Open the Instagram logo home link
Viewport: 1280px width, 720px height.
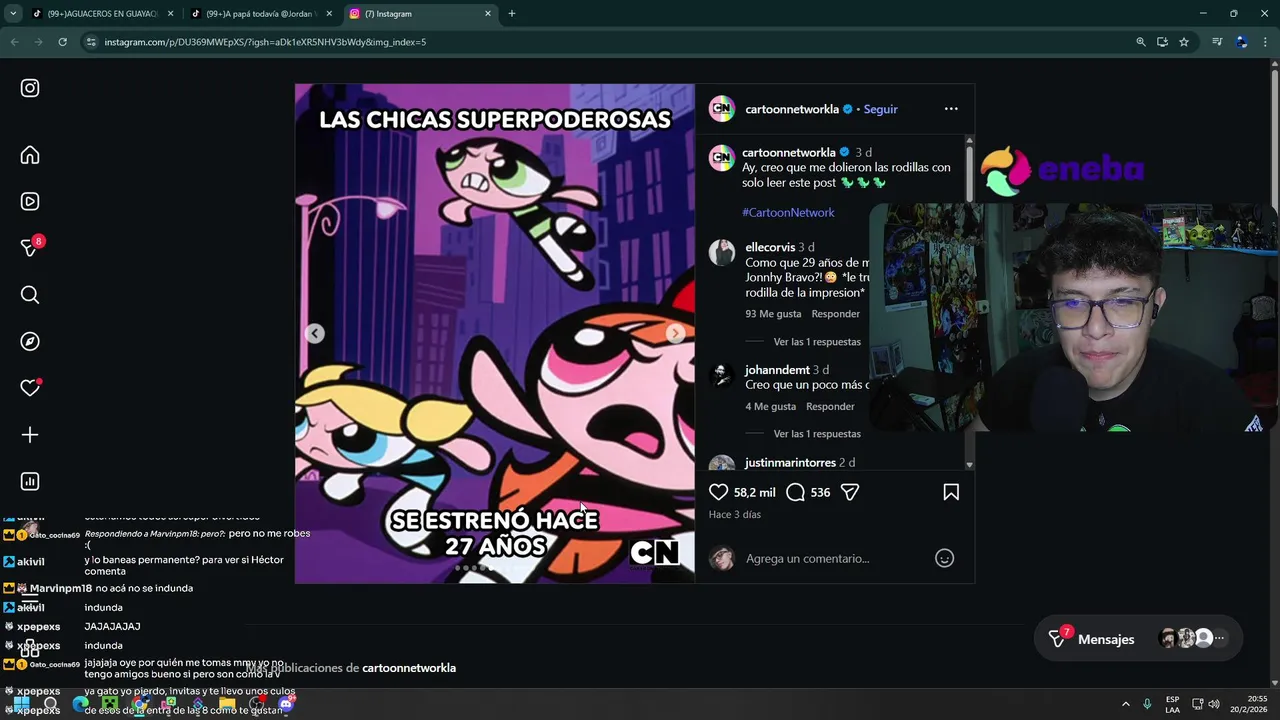pyautogui.click(x=30, y=88)
